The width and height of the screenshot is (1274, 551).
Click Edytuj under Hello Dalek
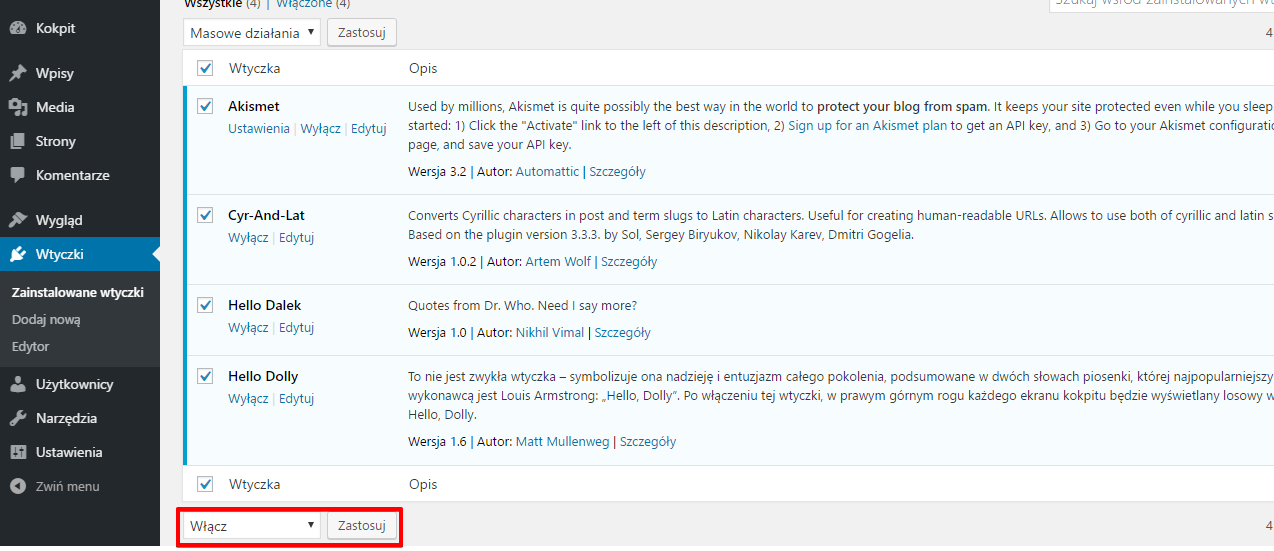tap(297, 328)
